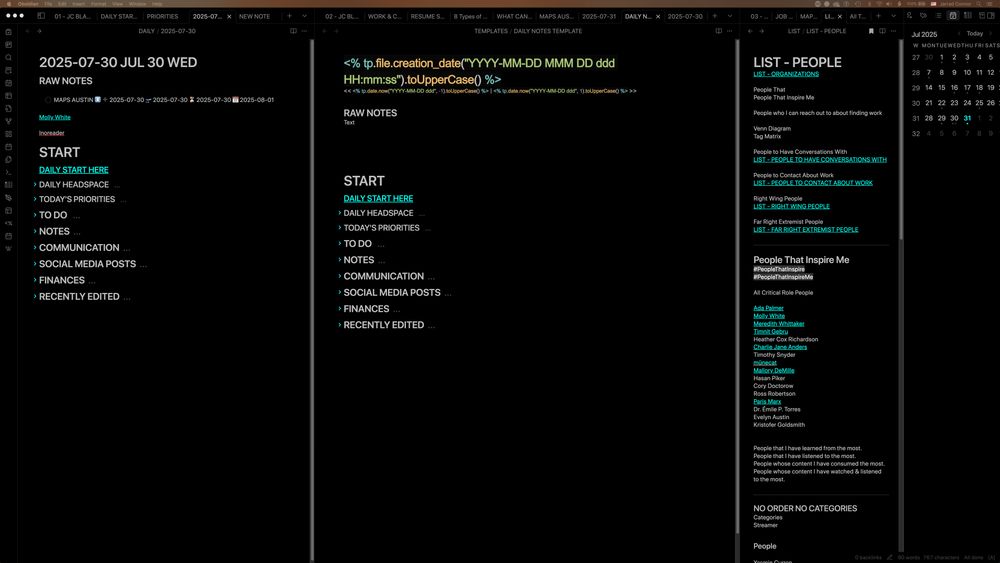Viewport: 1000px width, 563px height.
Task: Click the LIST - PEOPLE pane scrollbar
Action: click(x=901, y=140)
